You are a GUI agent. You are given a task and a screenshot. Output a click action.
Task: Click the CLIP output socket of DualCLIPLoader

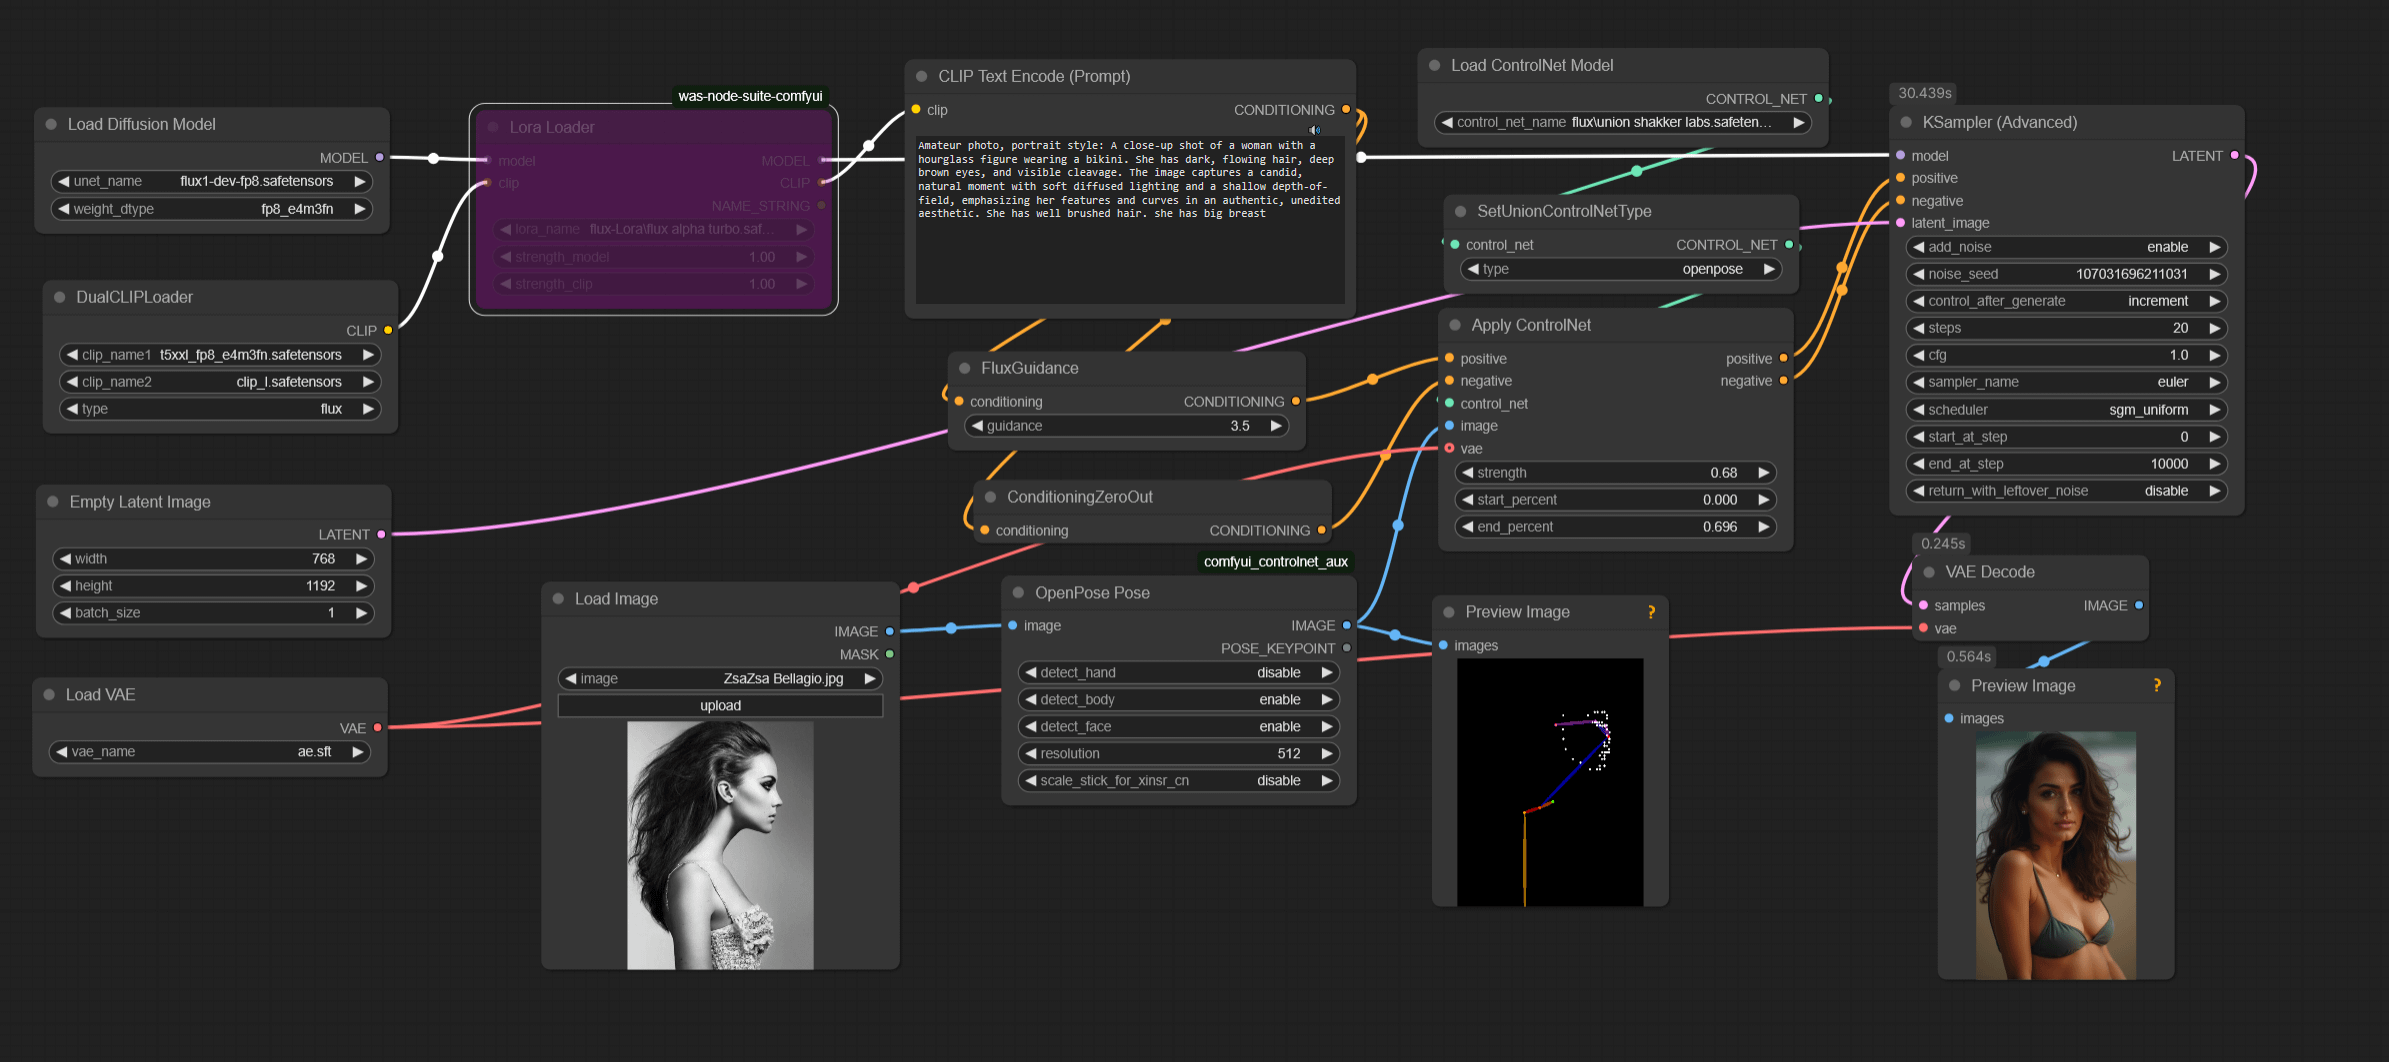tap(388, 330)
